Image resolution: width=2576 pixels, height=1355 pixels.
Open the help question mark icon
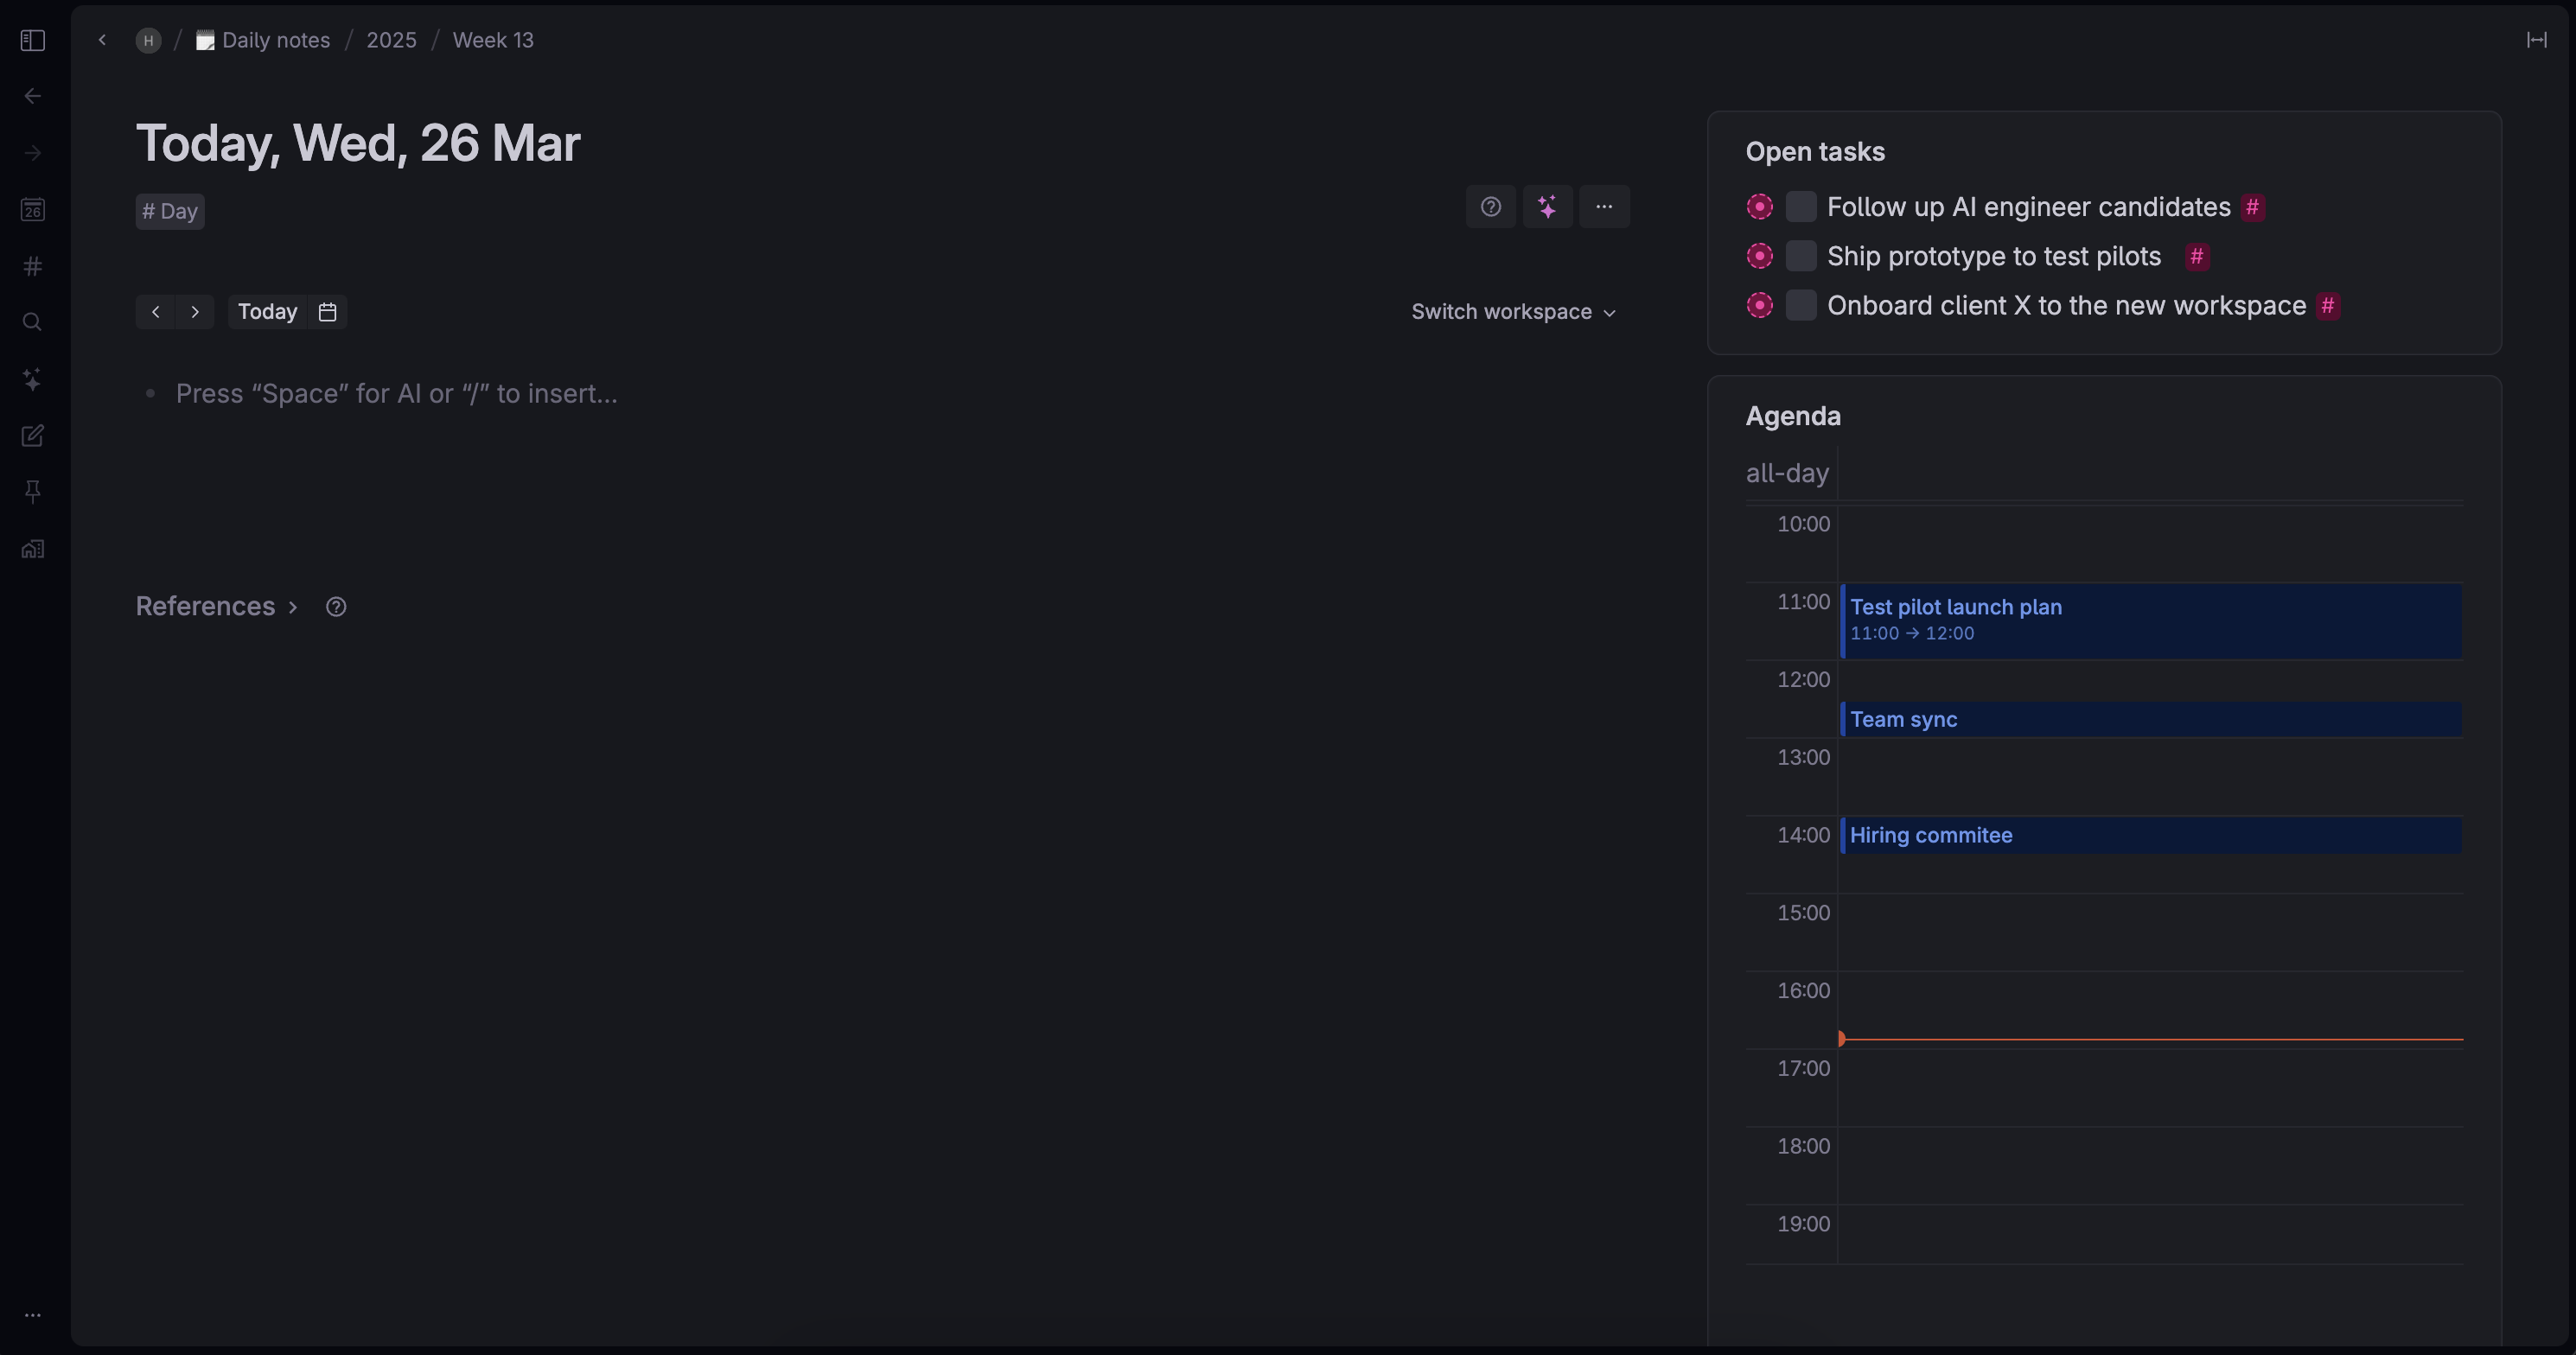[1490, 206]
